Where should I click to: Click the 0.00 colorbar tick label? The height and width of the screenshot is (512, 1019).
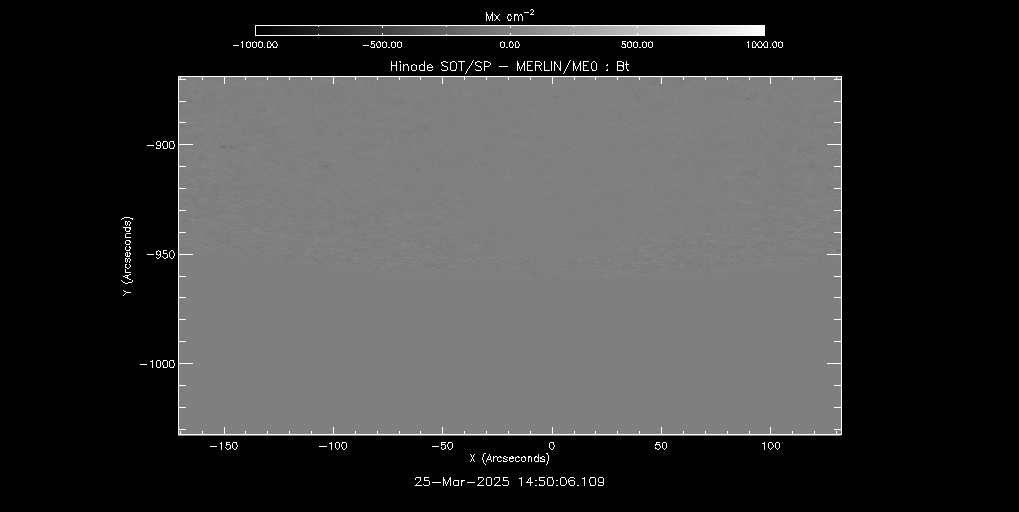509,45
